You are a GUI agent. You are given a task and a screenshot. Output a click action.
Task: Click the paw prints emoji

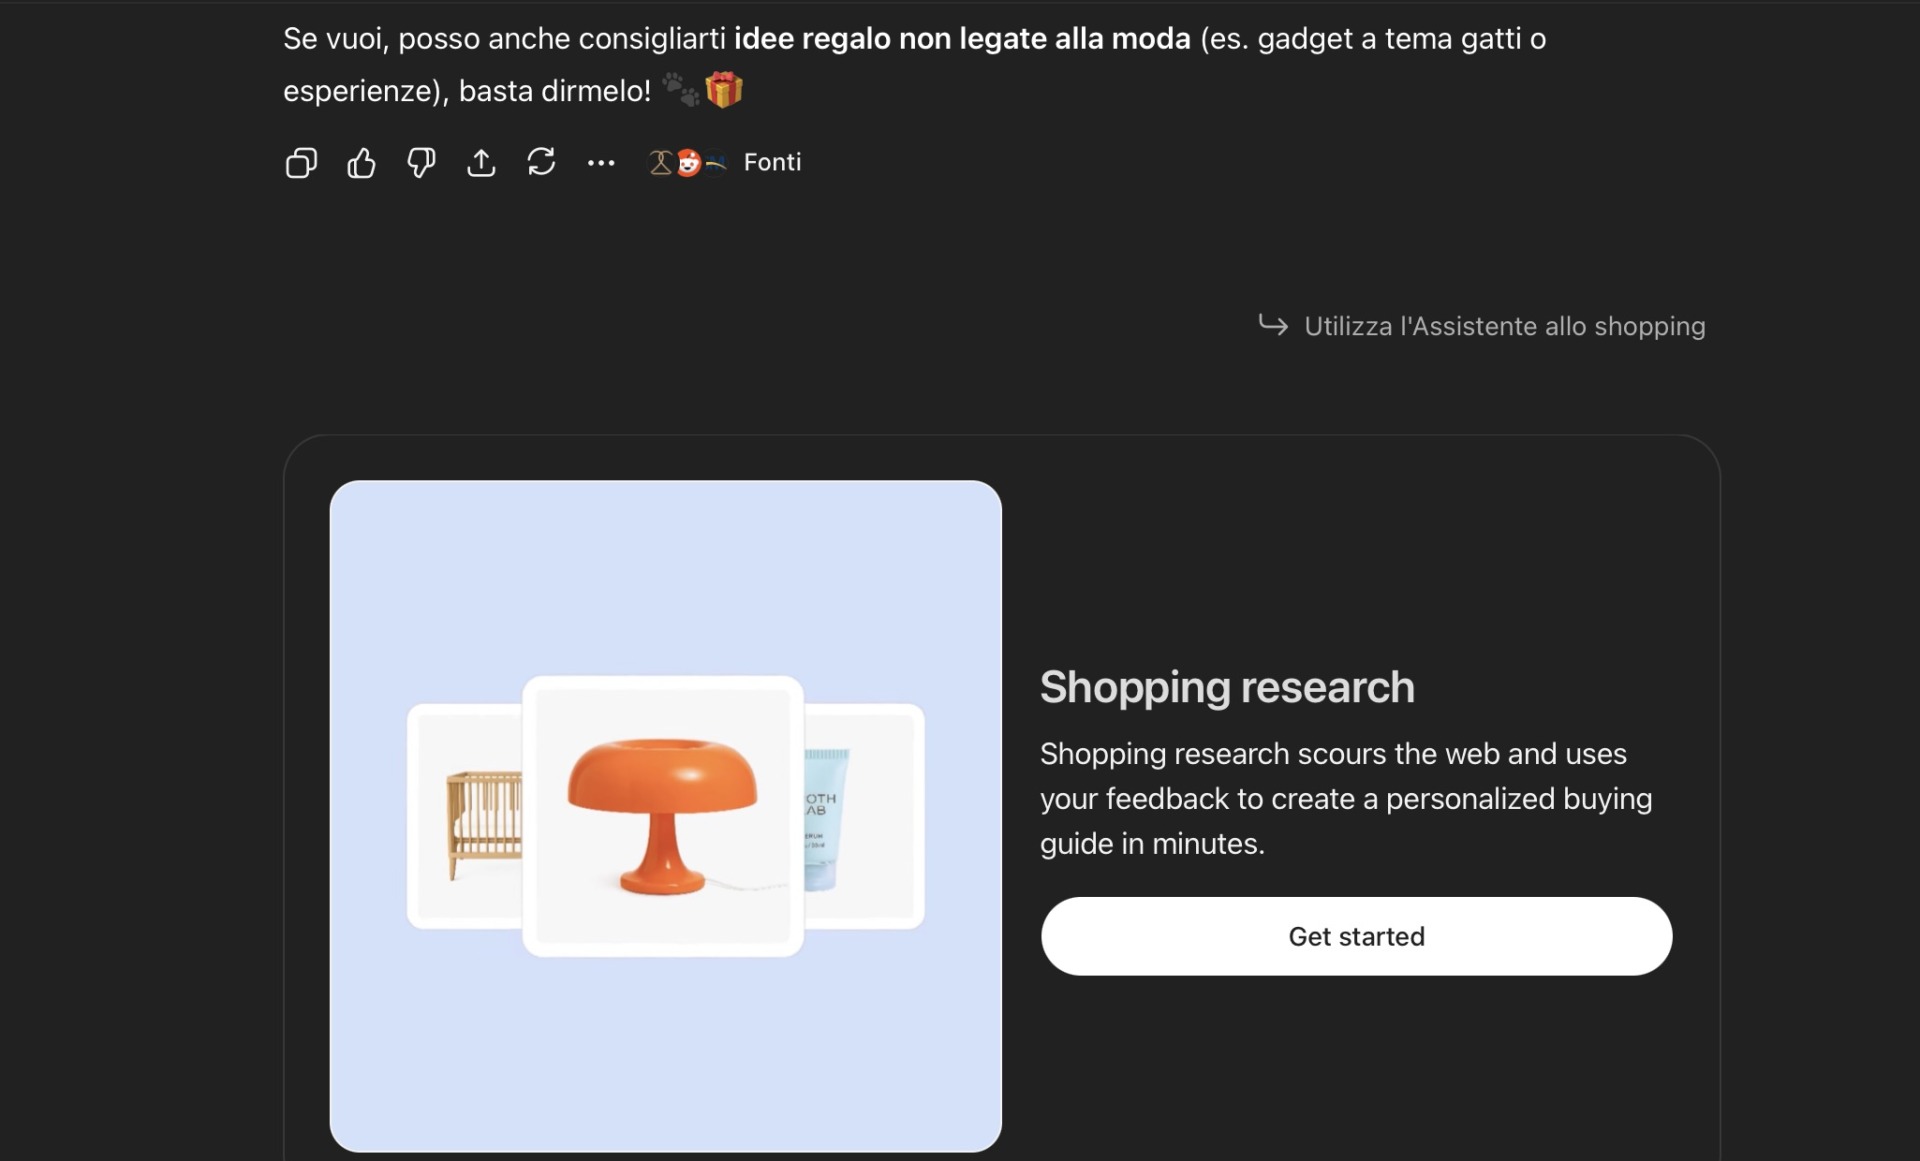pos(681,90)
